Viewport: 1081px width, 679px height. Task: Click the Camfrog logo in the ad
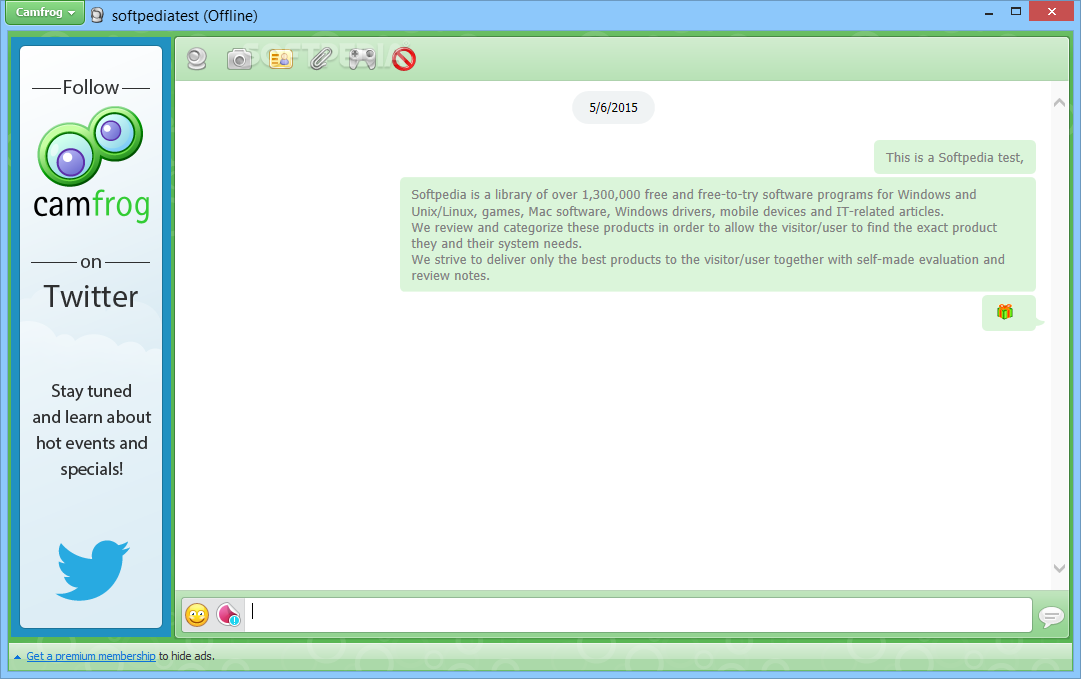click(x=91, y=164)
